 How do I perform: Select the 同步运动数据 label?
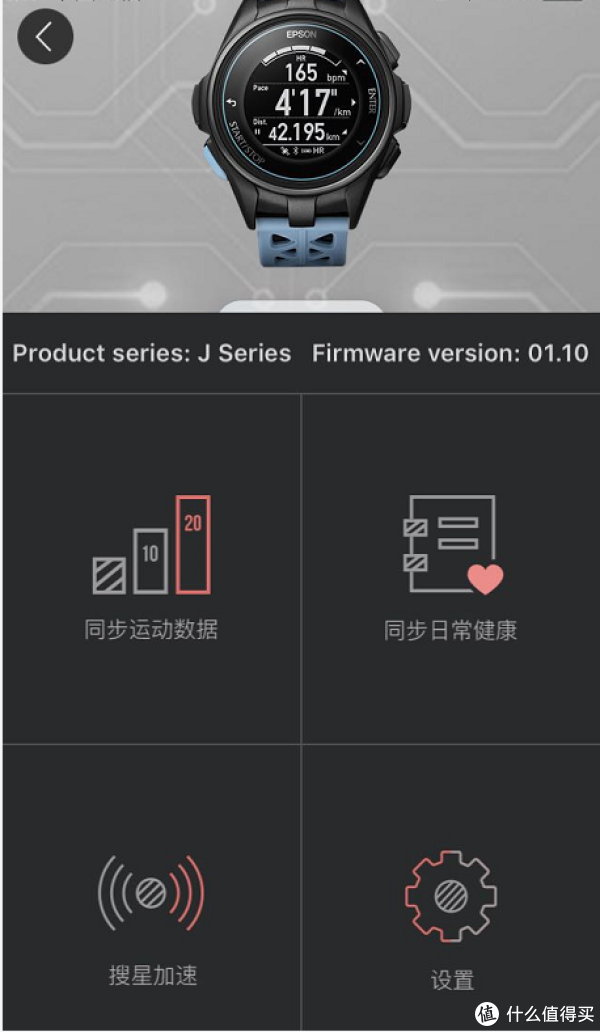pos(151,630)
